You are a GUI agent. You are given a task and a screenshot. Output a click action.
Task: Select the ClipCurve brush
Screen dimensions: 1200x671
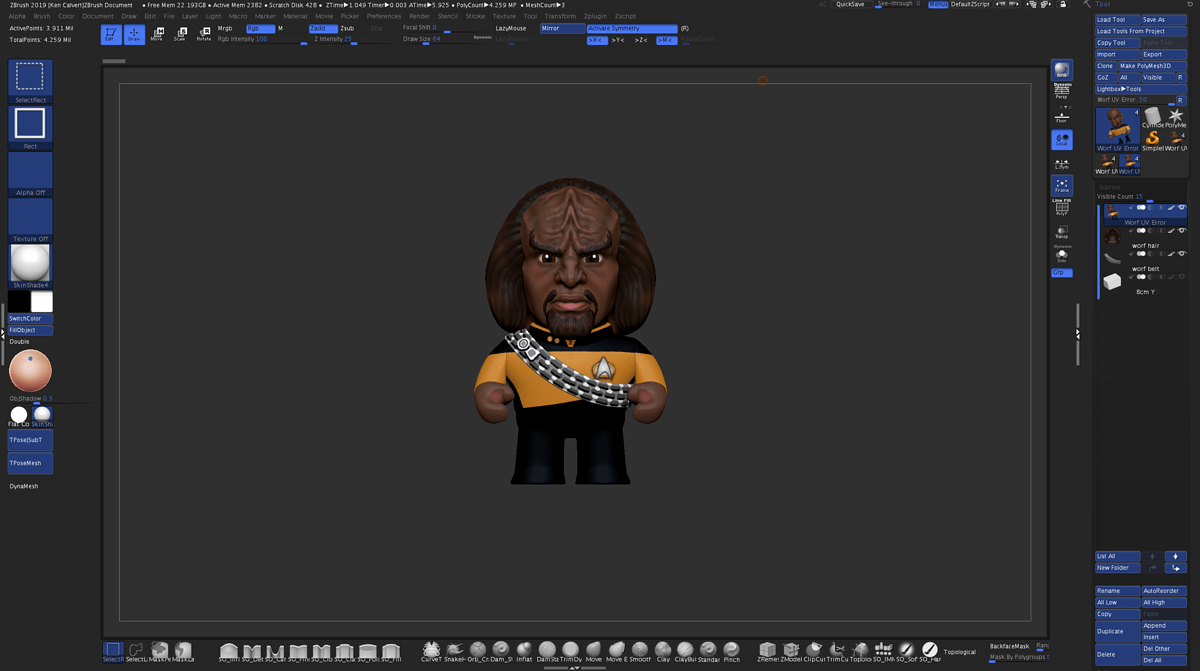(x=814, y=652)
